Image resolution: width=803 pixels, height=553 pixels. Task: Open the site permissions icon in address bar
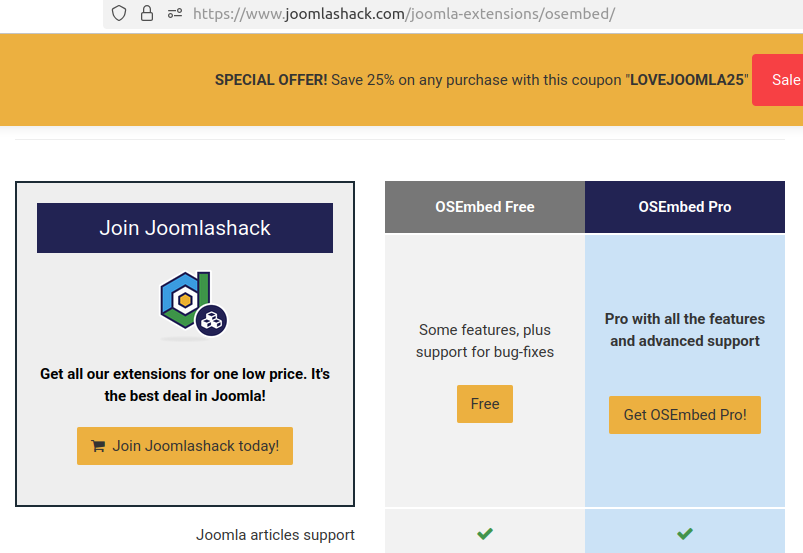175,13
